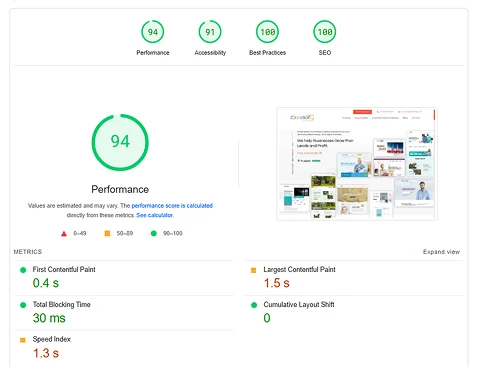Click the orange square 50–89 legend icon
Image resolution: width=480 pixels, height=367 pixels.
[x=107, y=233]
